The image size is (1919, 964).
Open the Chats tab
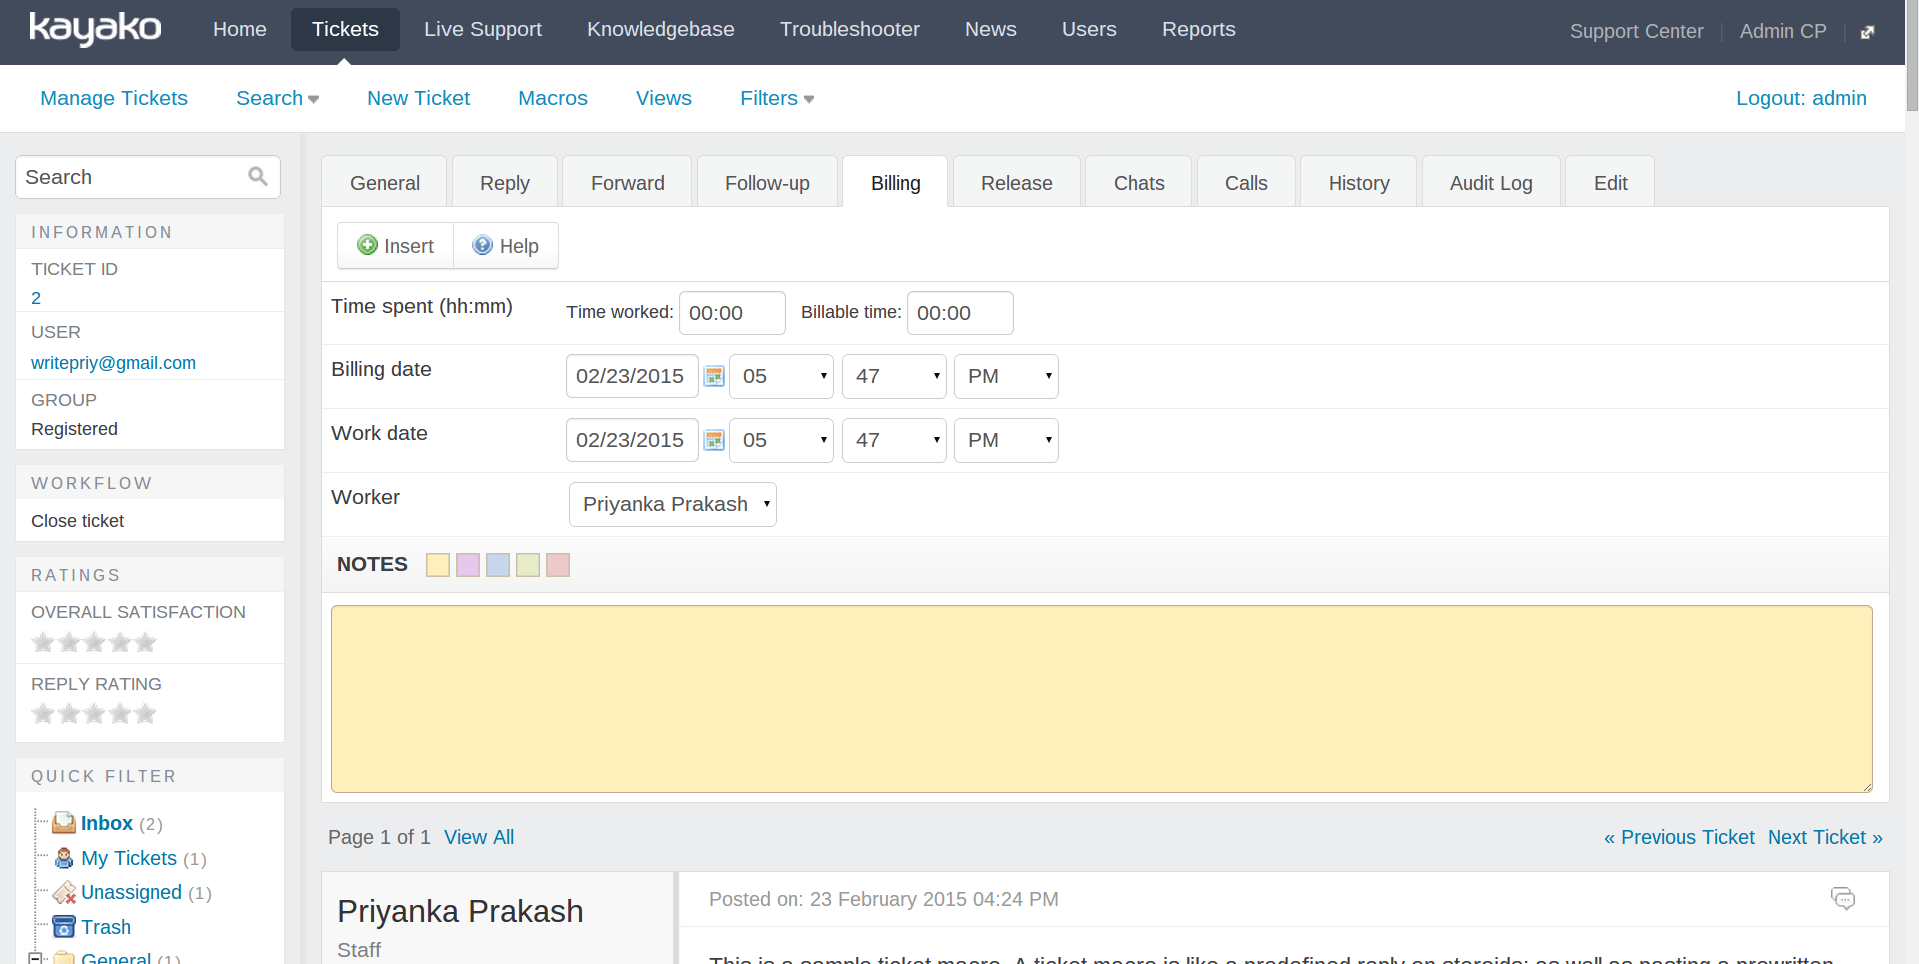click(1139, 182)
